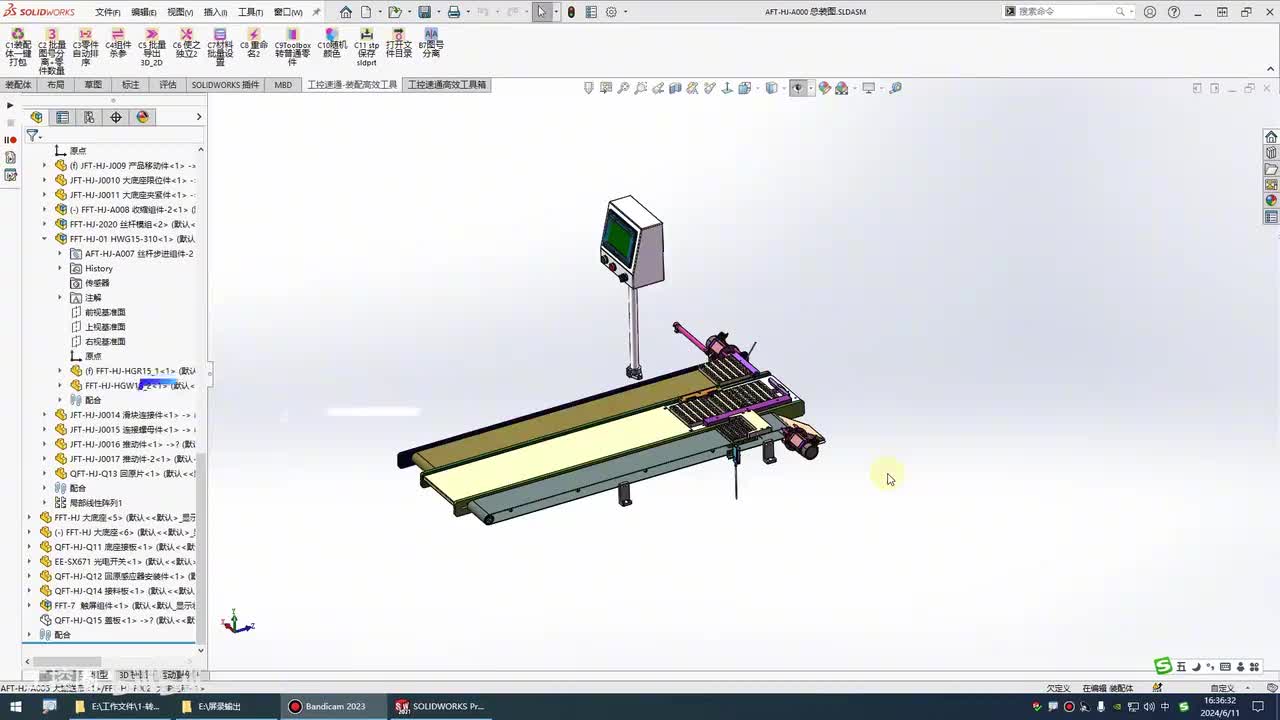Viewport: 1280px width, 720px height.
Task: Select the QFT-HJ-Q15 盖板 component
Action: tap(118, 620)
